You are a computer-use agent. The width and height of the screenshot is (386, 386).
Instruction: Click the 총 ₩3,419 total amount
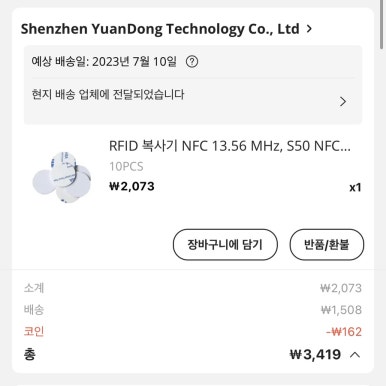[315, 355]
